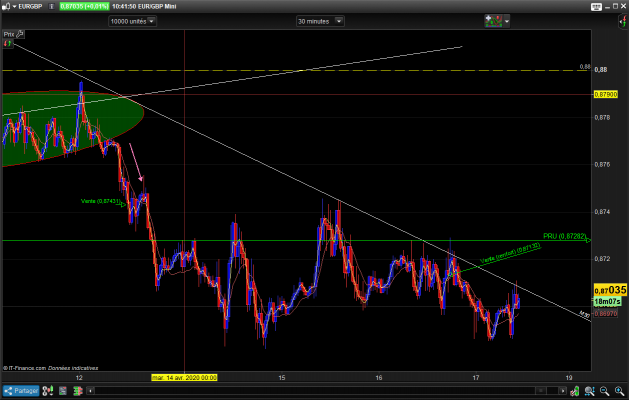Open the chart style icon beside Partager
The width and height of the screenshot is (629, 400).
[x=48, y=390]
